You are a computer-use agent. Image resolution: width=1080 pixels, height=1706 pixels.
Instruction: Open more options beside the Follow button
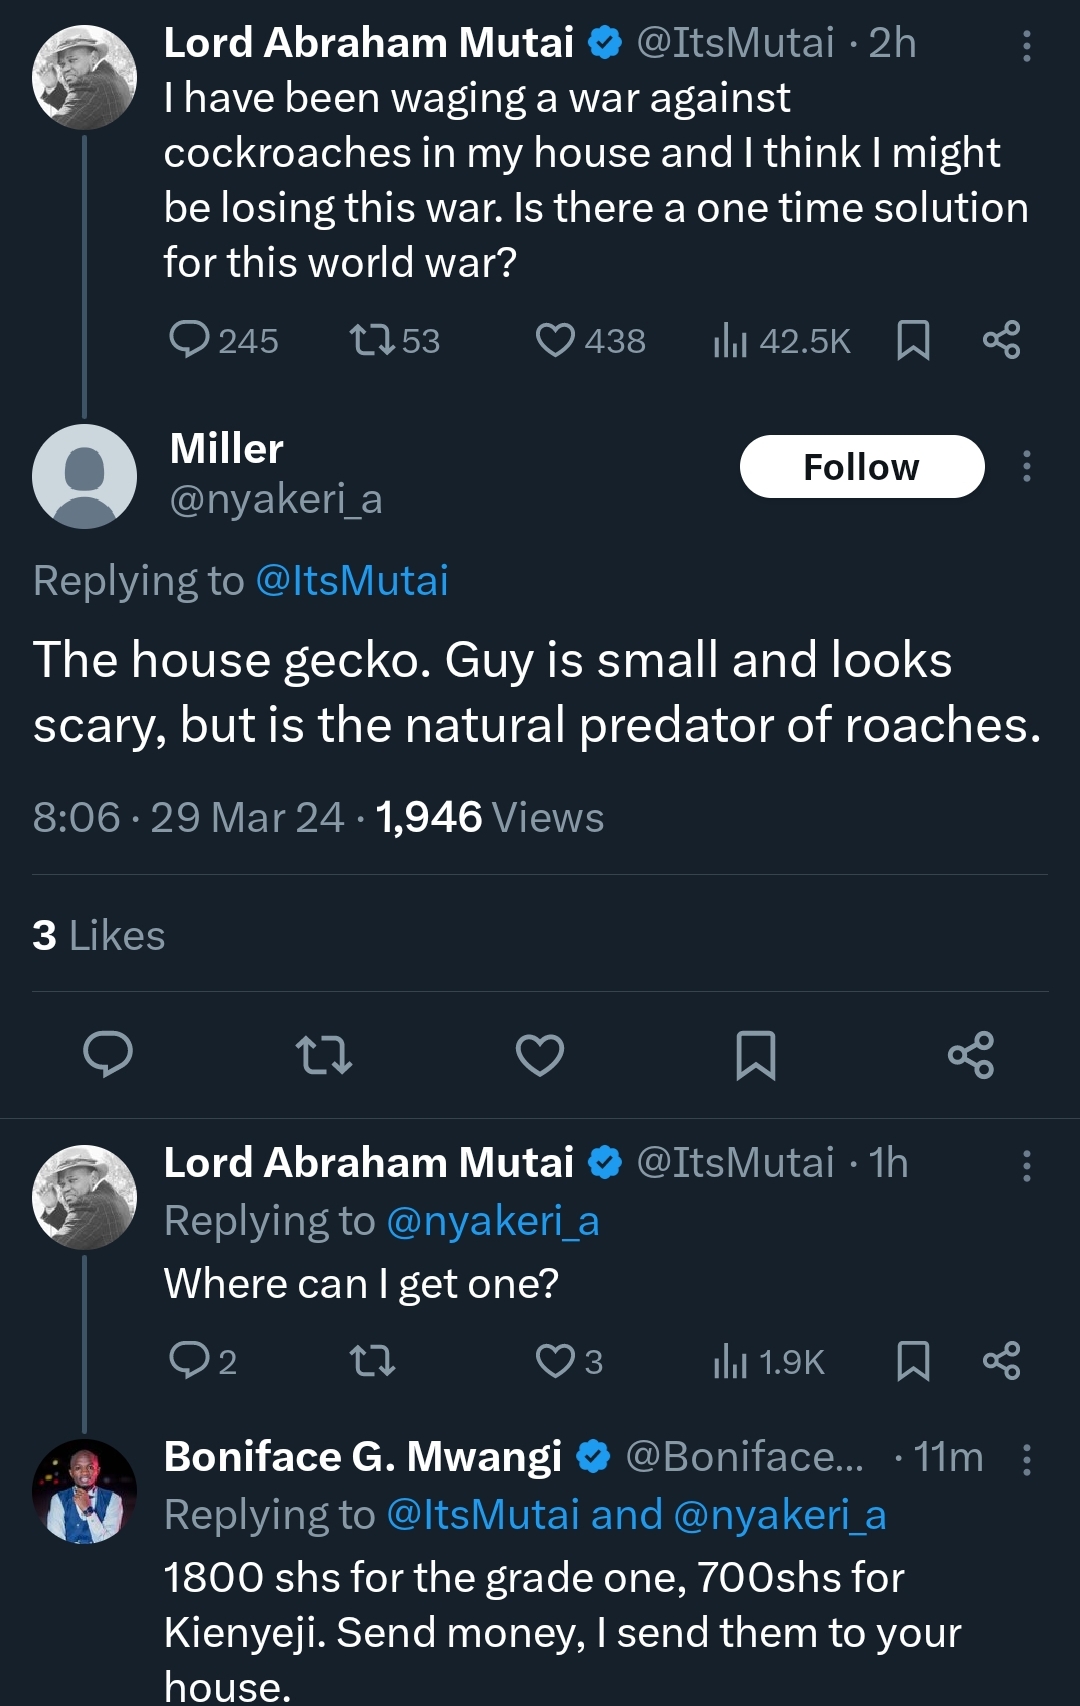click(x=1026, y=467)
